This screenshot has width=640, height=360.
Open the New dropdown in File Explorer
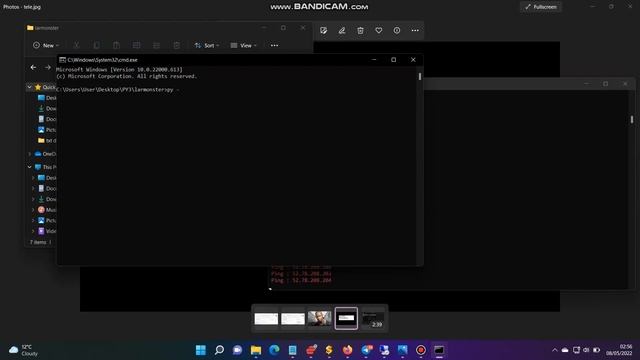46,45
